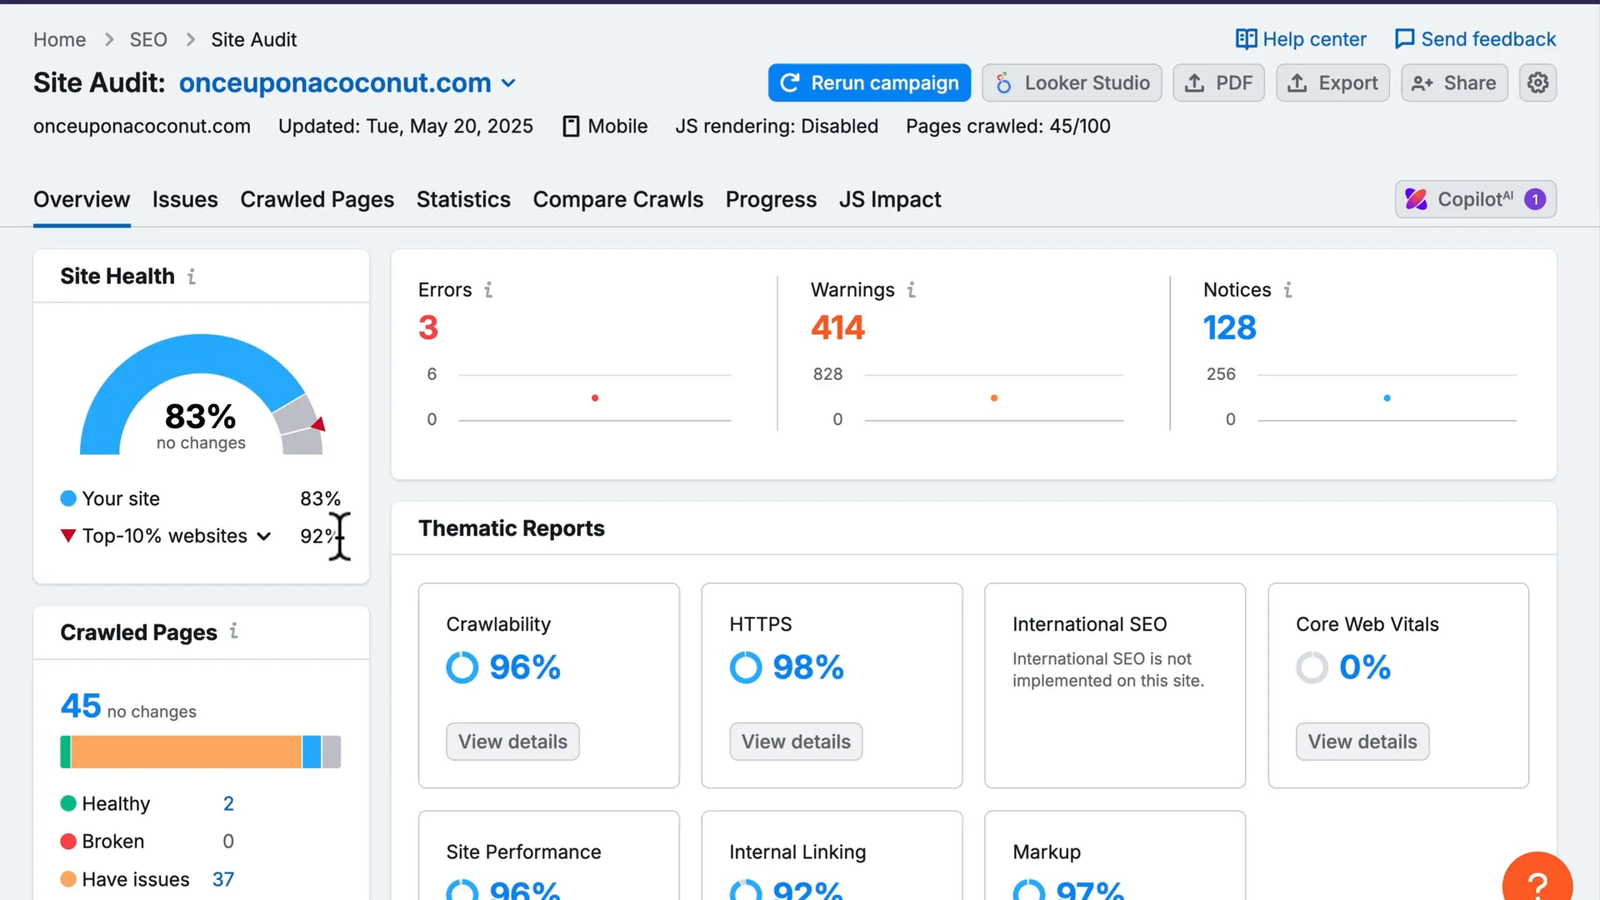View details for Crawlability report
The width and height of the screenshot is (1600, 900).
coord(513,741)
